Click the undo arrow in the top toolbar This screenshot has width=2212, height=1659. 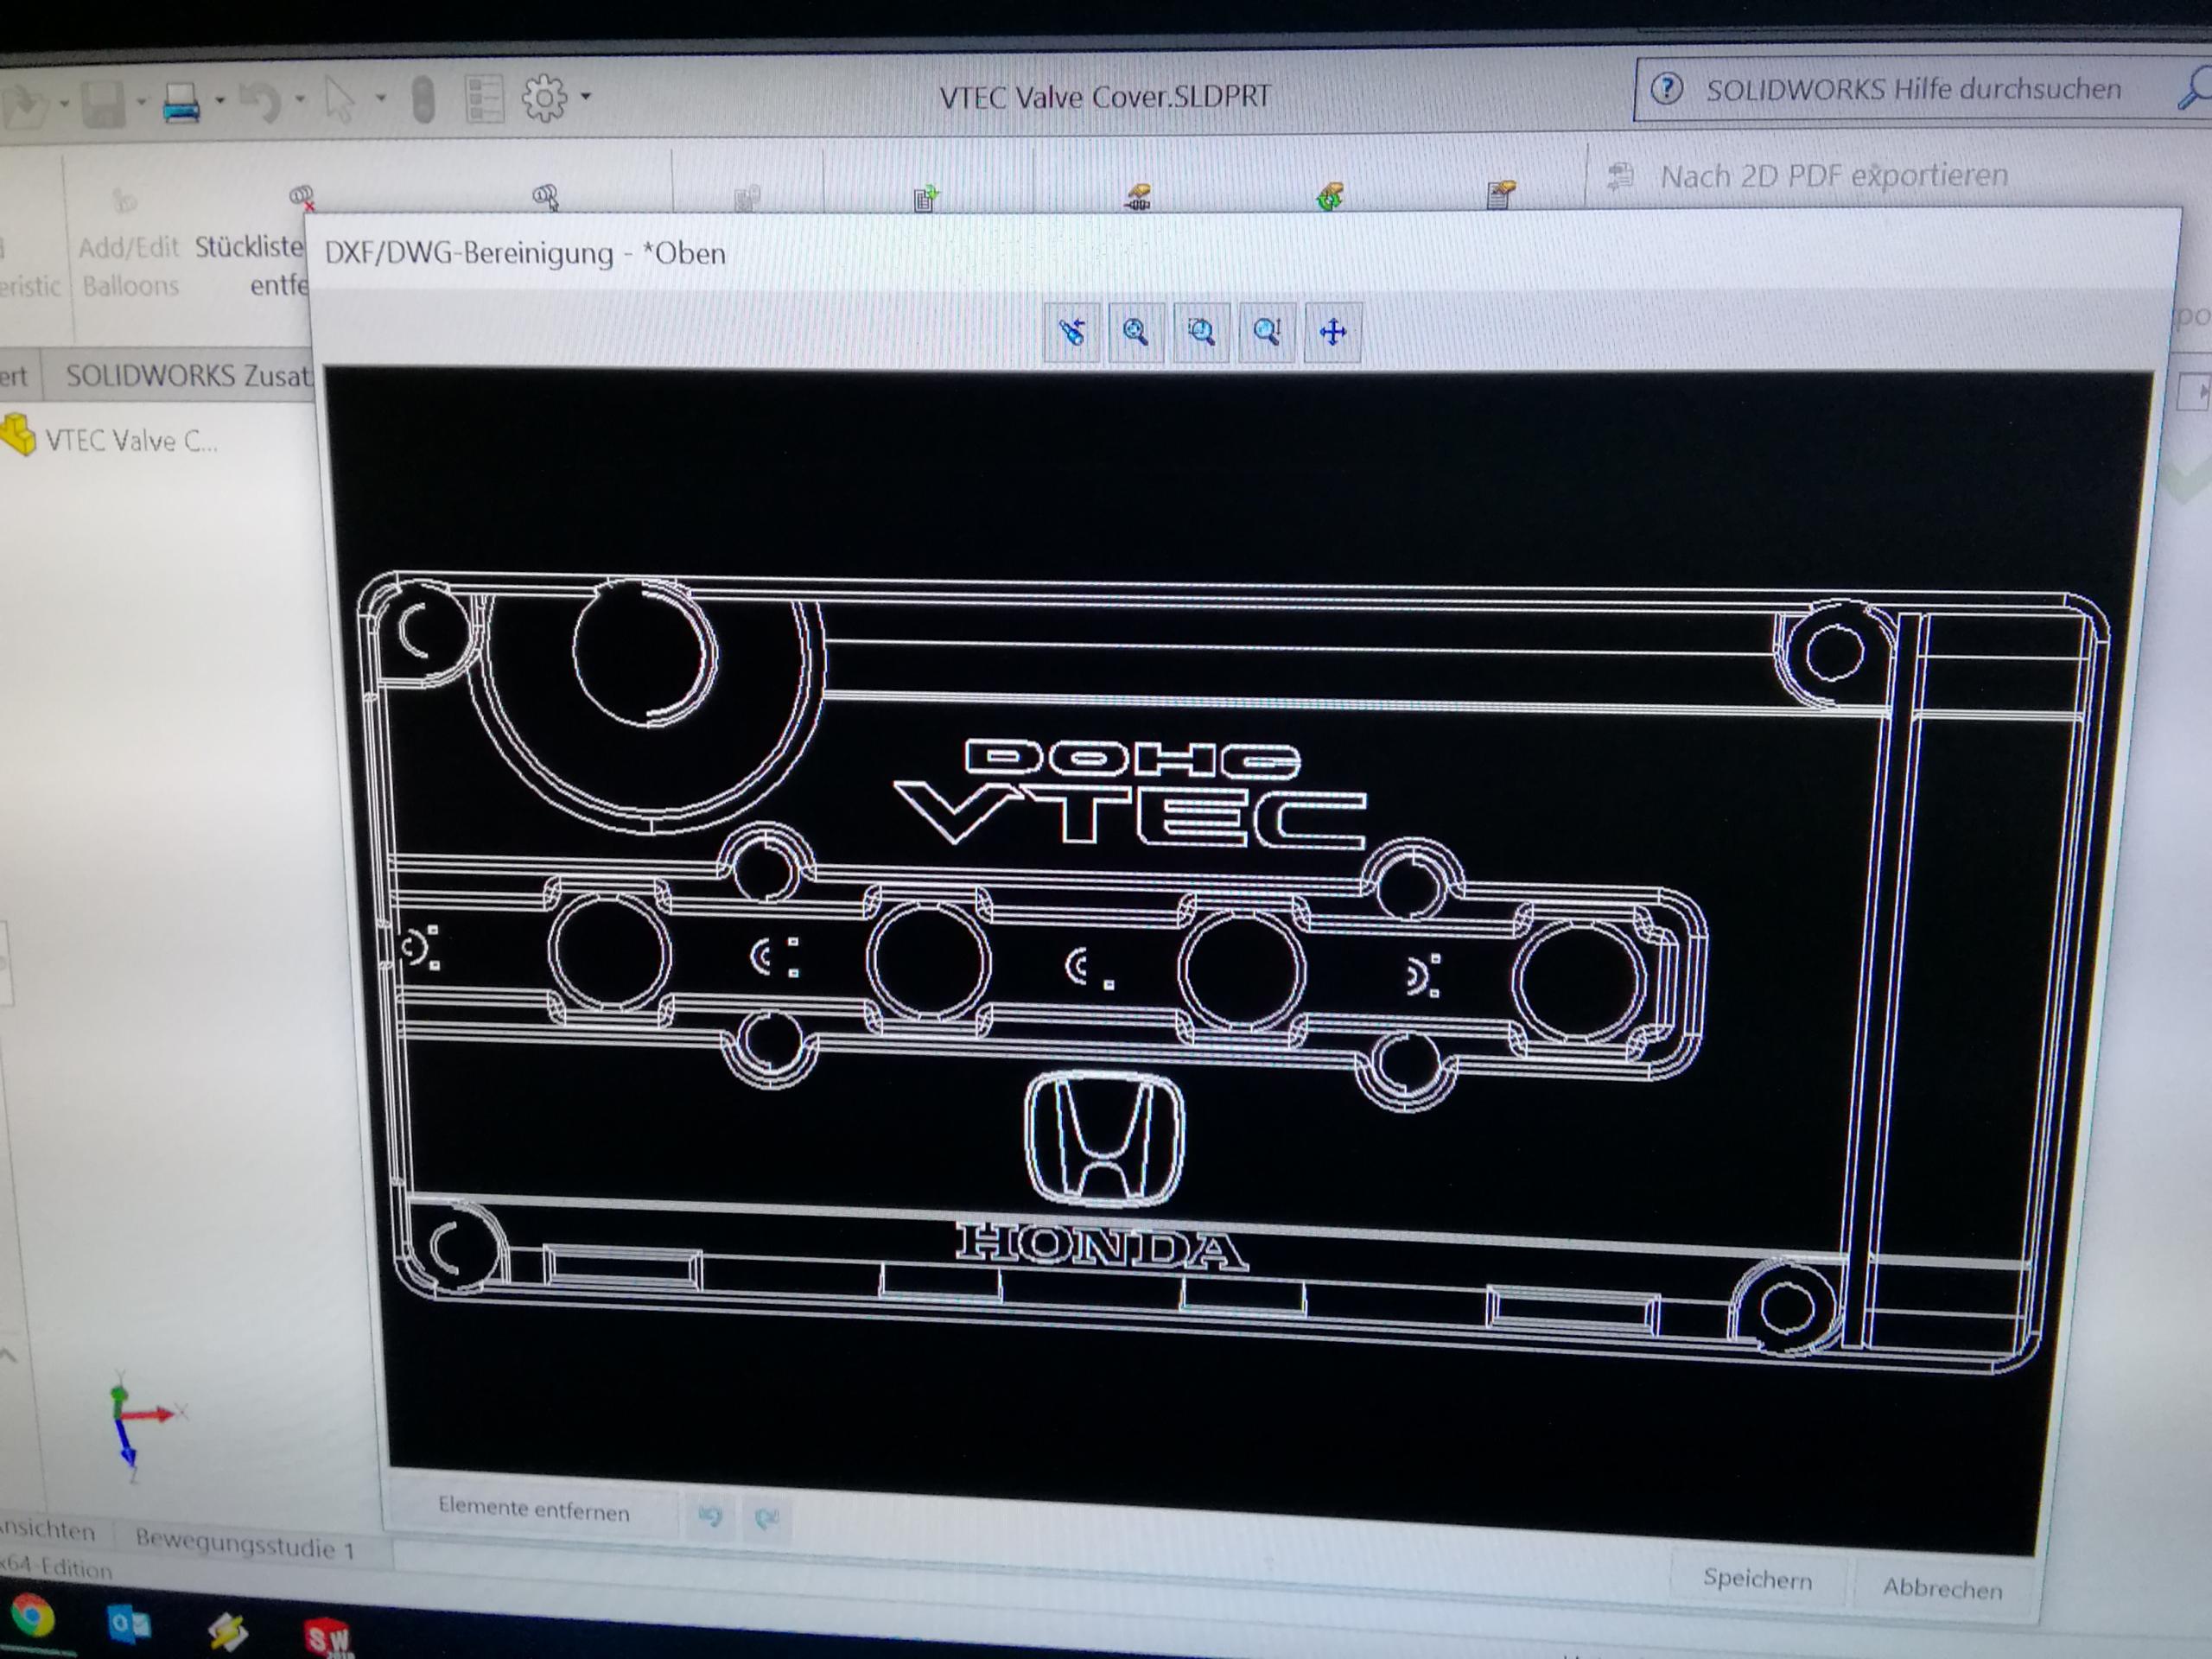(261, 100)
